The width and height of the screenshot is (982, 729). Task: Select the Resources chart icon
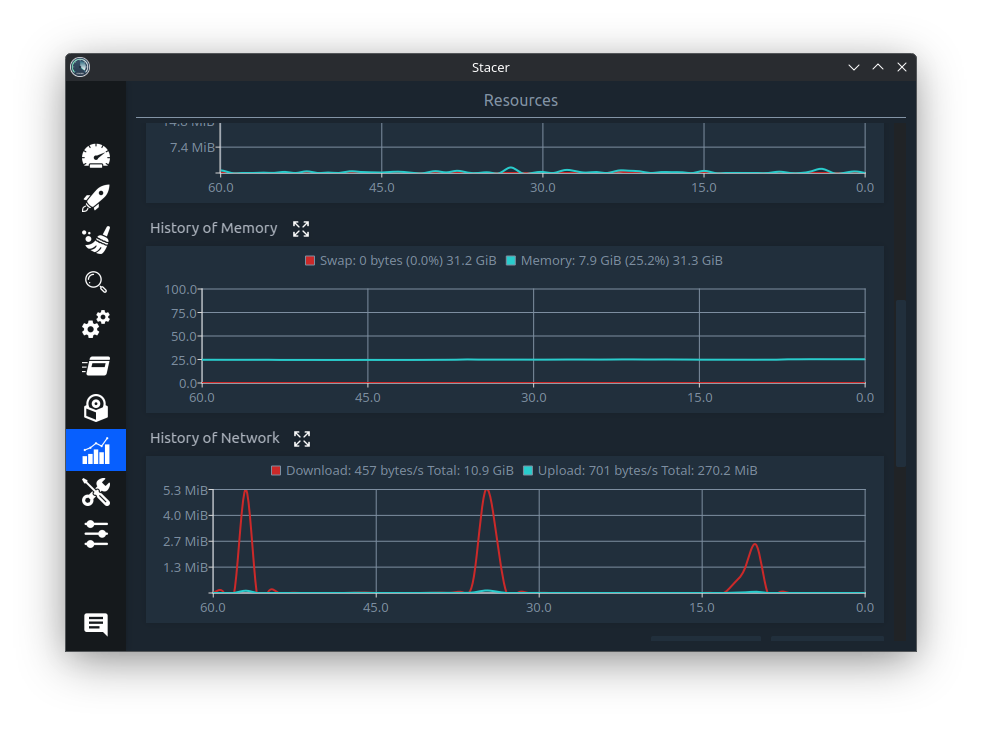tap(96, 450)
